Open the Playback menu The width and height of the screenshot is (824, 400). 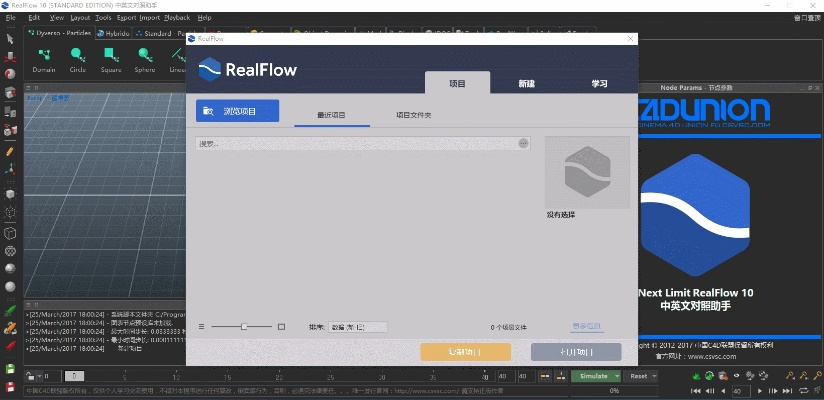tap(177, 17)
